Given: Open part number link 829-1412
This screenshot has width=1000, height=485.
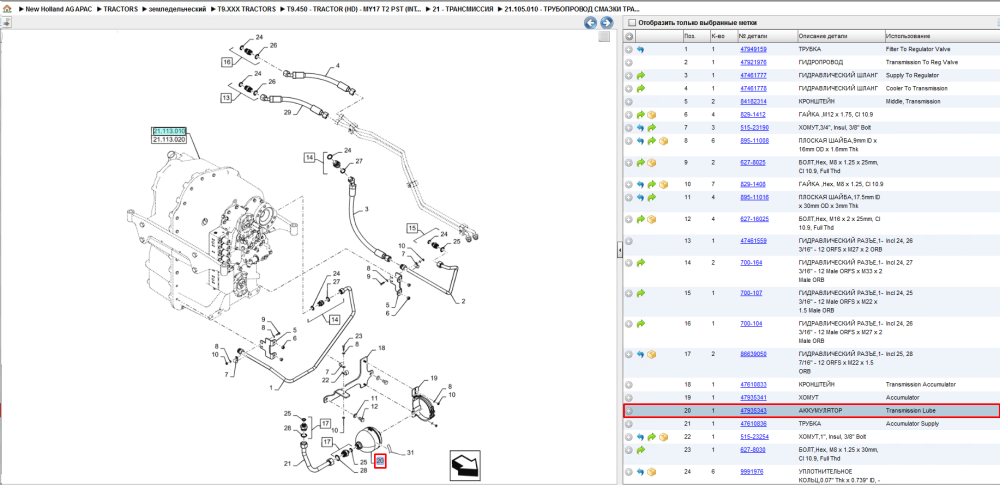Looking at the screenshot, I should [x=753, y=114].
